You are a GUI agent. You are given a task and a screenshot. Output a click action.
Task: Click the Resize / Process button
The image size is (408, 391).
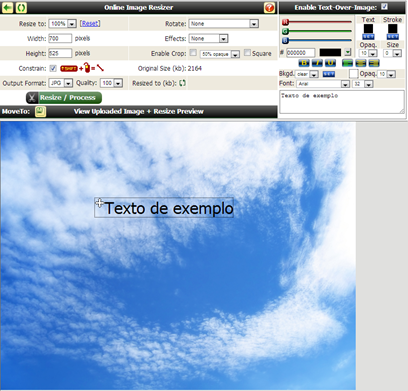pyautogui.click(x=64, y=98)
